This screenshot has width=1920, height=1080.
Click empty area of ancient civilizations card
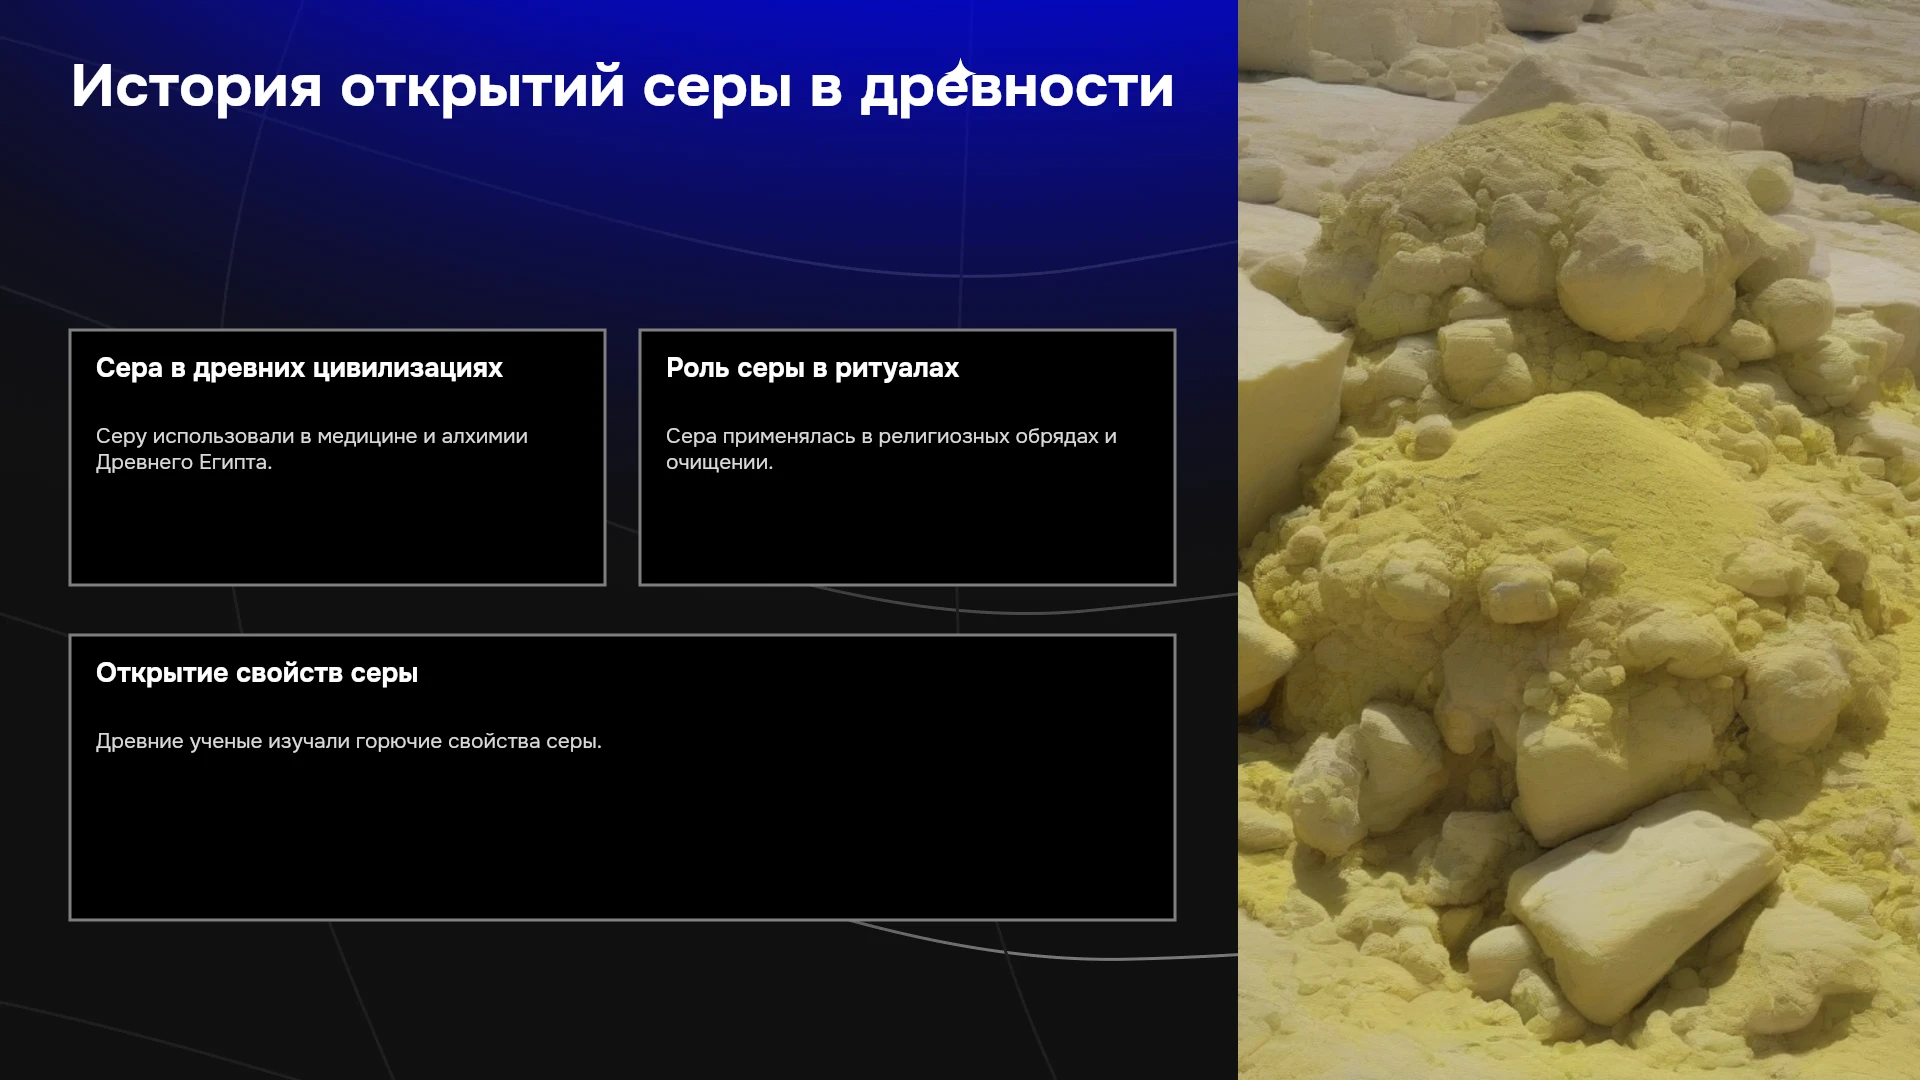[x=337, y=530]
